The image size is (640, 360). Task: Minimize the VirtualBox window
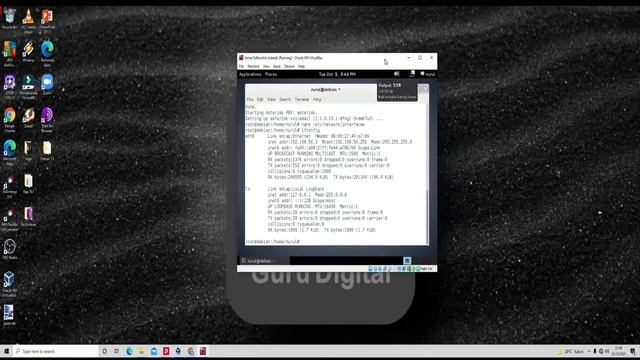(x=409, y=58)
